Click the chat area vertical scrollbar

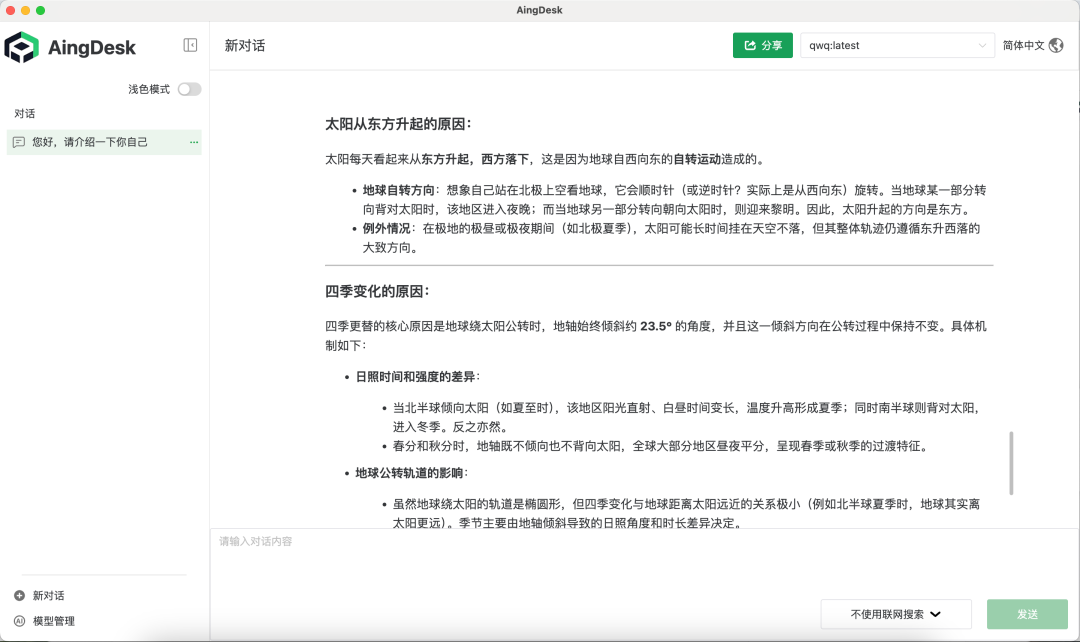coord(1010,463)
